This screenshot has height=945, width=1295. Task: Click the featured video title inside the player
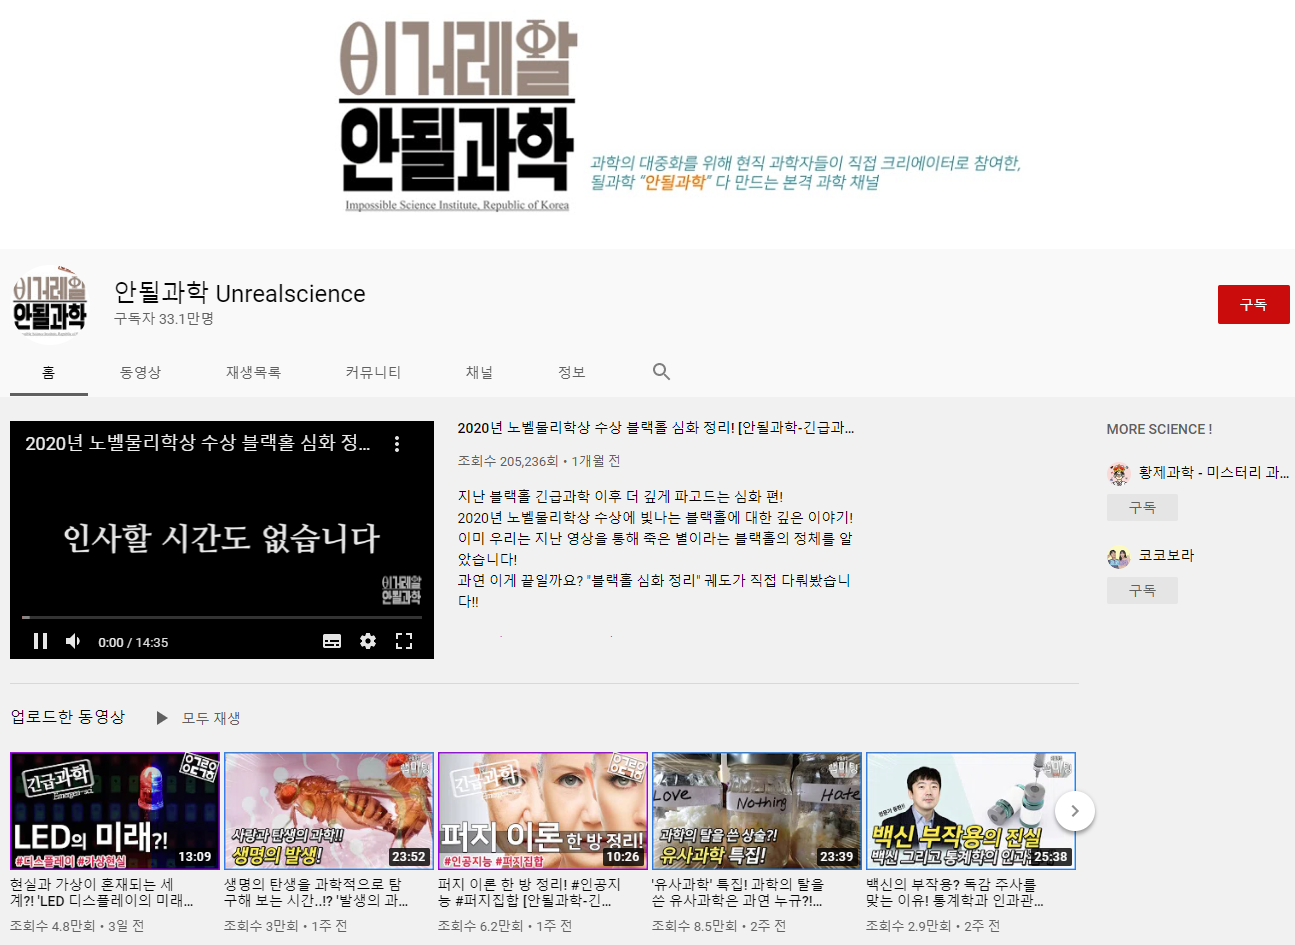pos(198,443)
